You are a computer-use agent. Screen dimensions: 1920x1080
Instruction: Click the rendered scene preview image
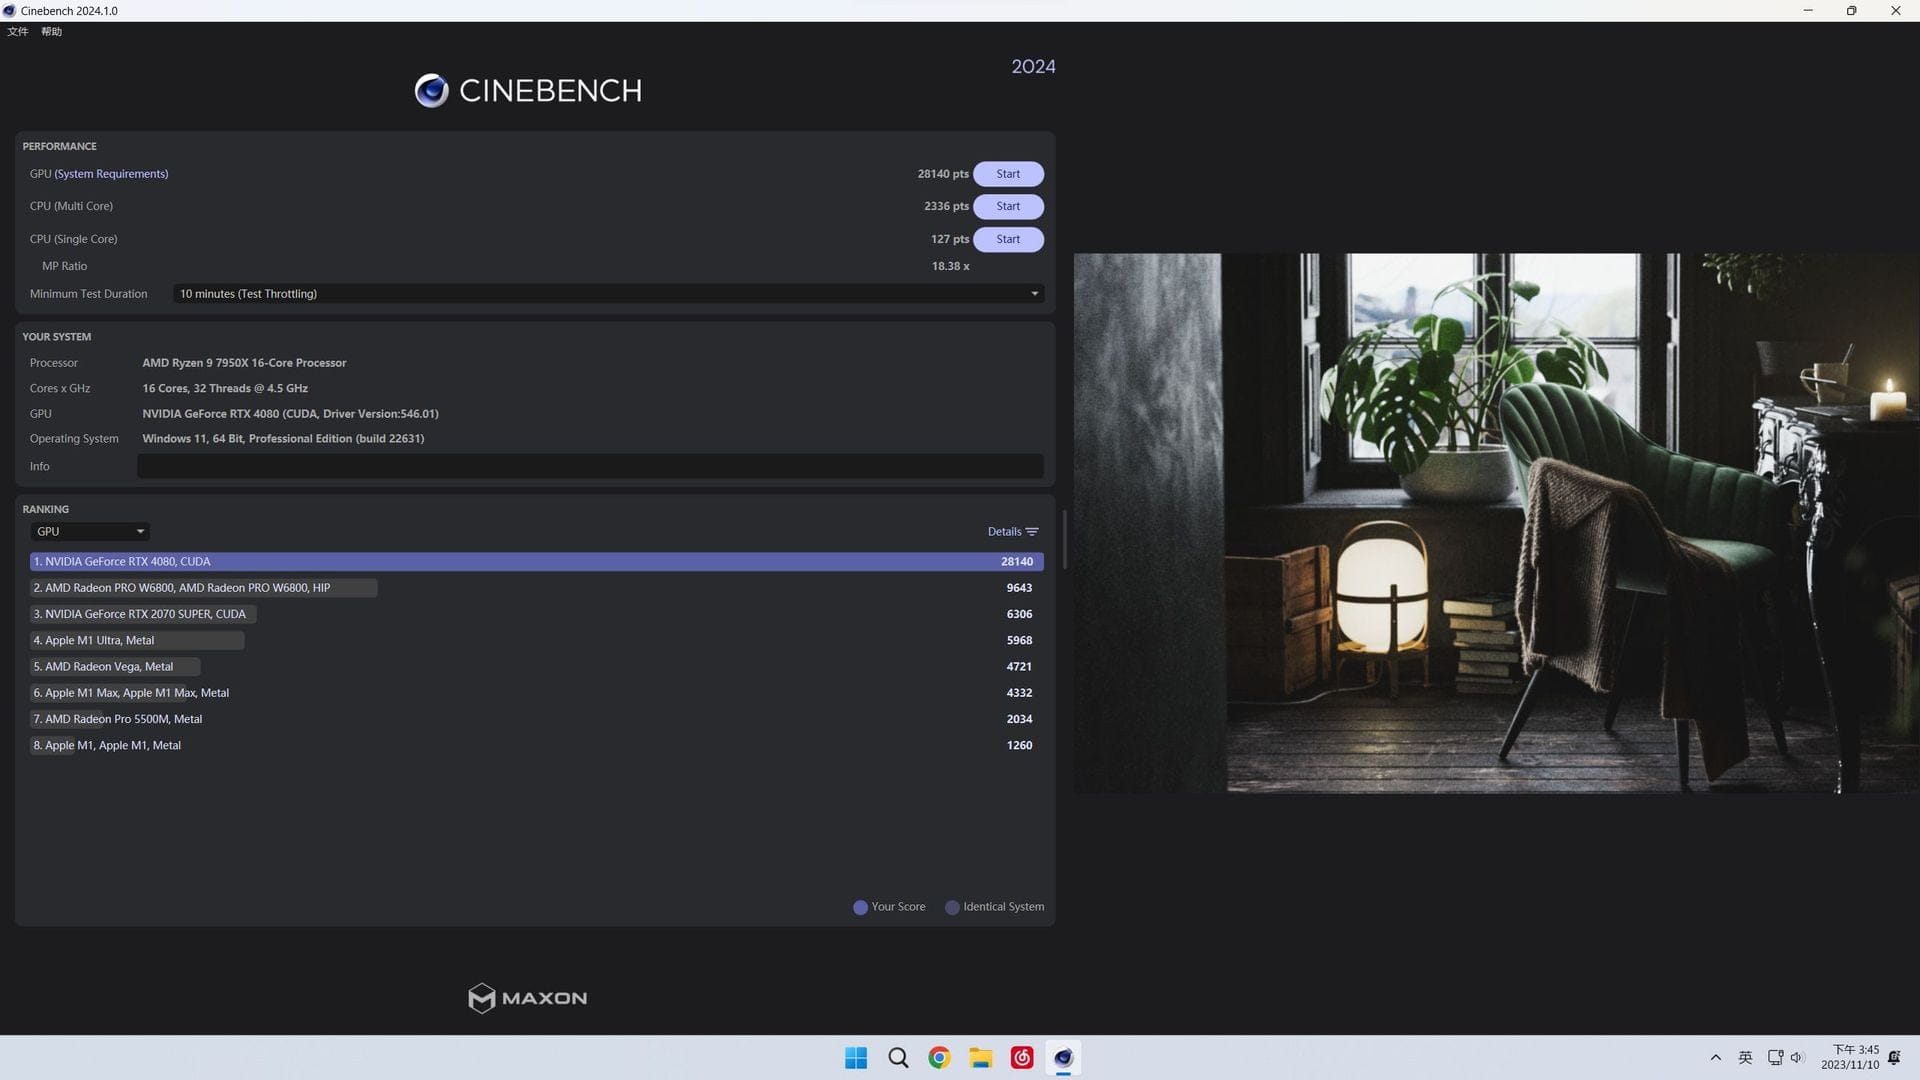pyautogui.click(x=1496, y=523)
